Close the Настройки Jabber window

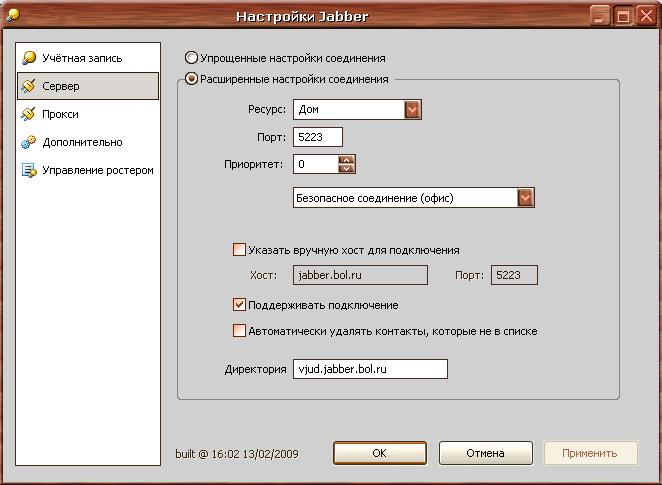646,16
